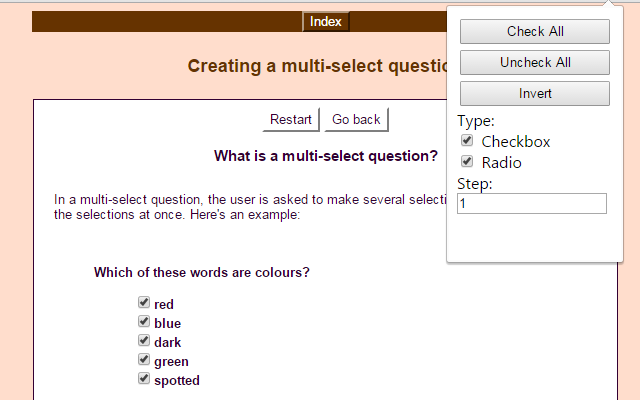Click the 'Radio' label text in popup
Viewport: 640px width, 400px height.
501,163
